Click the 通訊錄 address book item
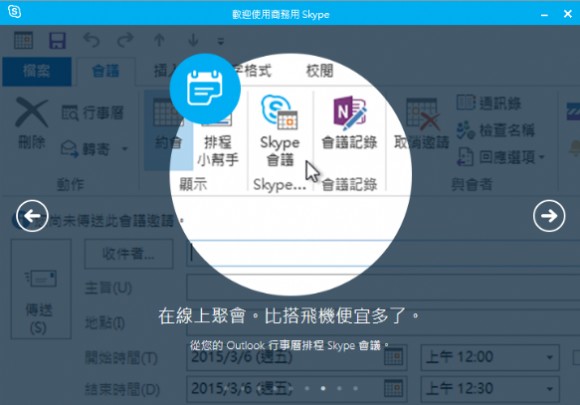Viewport: 580px width, 405px height. tap(489, 103)
